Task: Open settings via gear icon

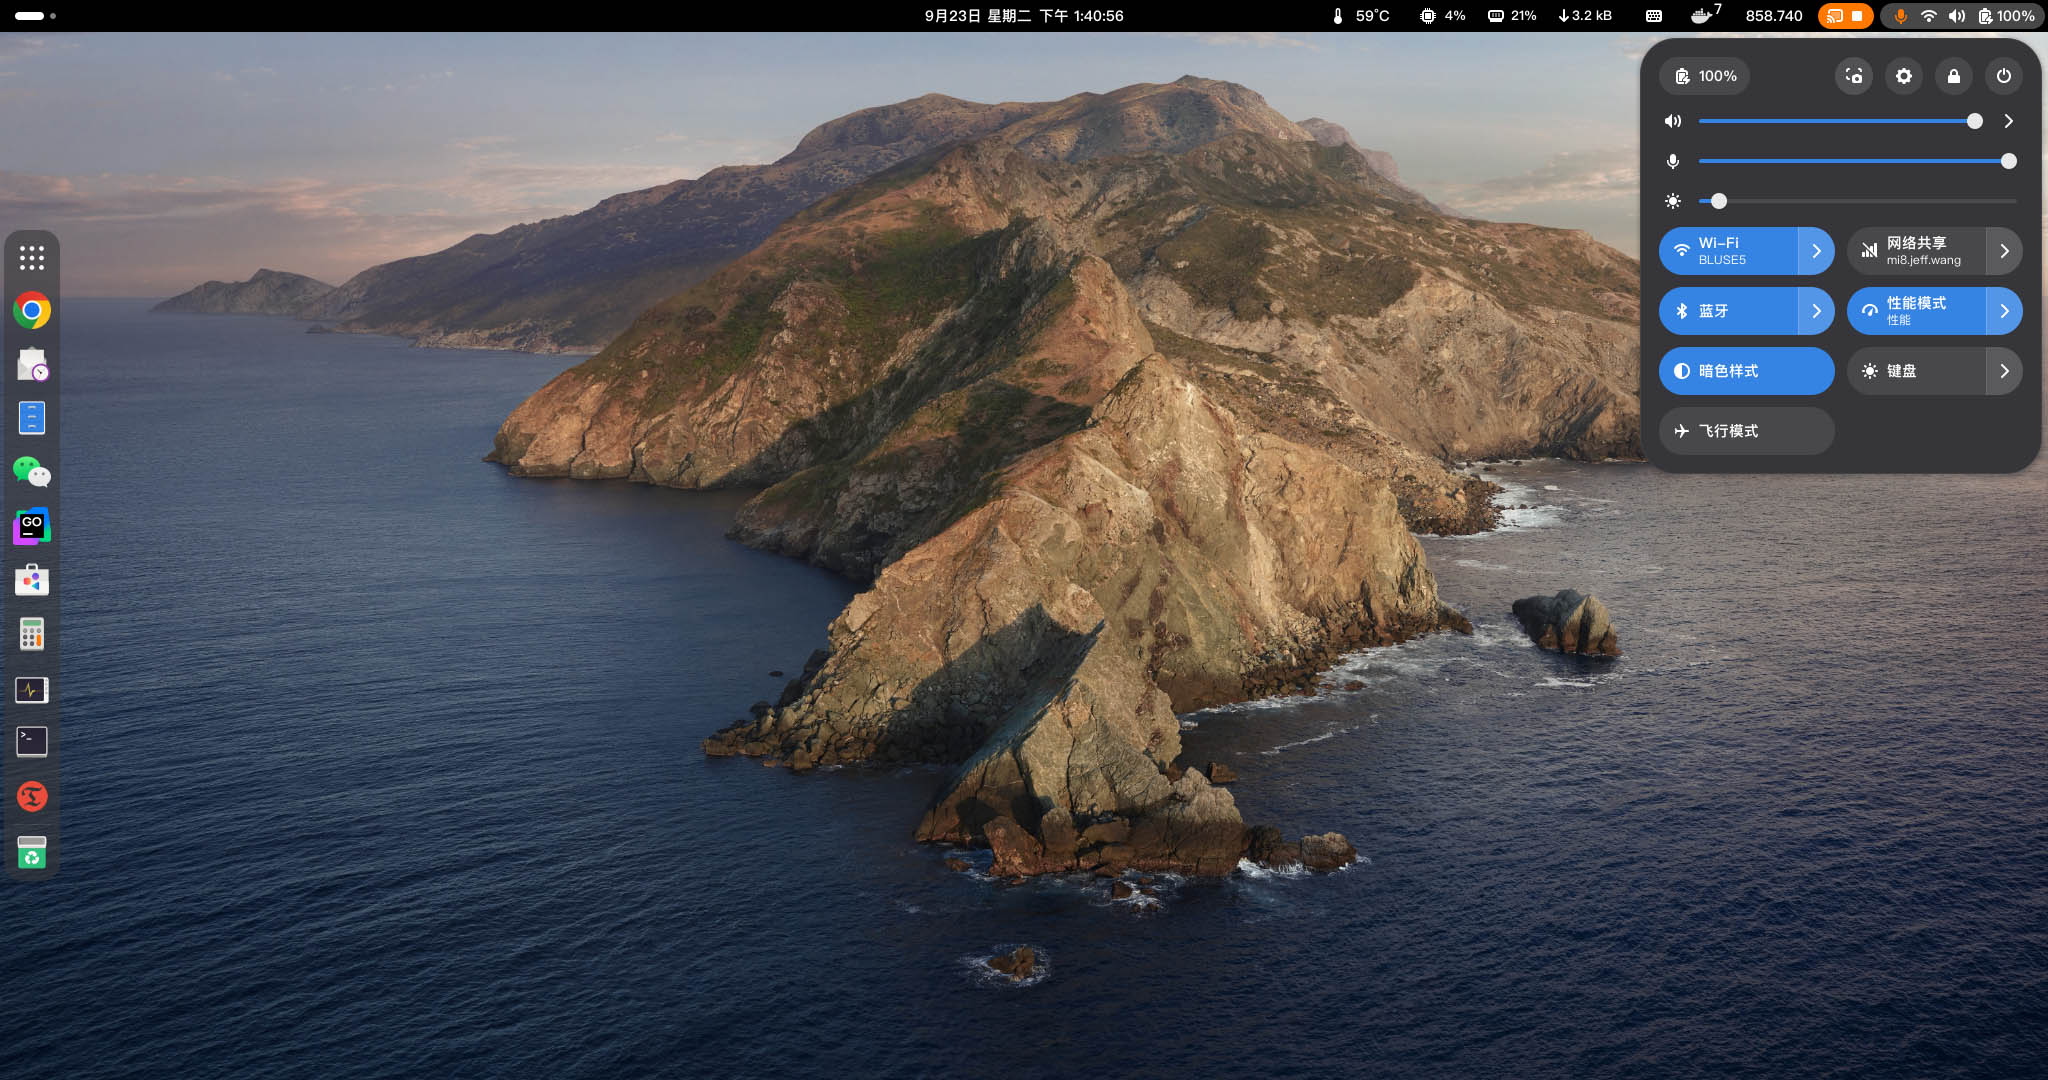Action: point(1904,76)
